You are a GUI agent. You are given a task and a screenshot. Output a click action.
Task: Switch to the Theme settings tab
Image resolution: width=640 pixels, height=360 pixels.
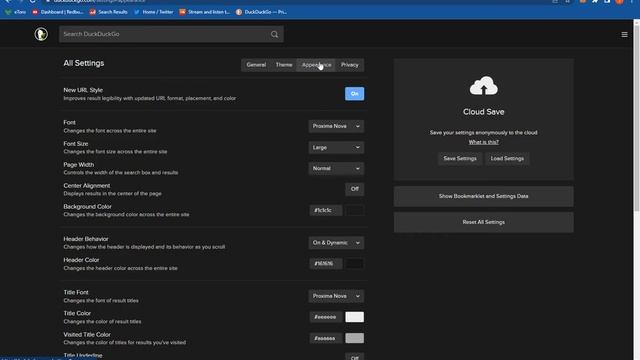pos(284,65)
